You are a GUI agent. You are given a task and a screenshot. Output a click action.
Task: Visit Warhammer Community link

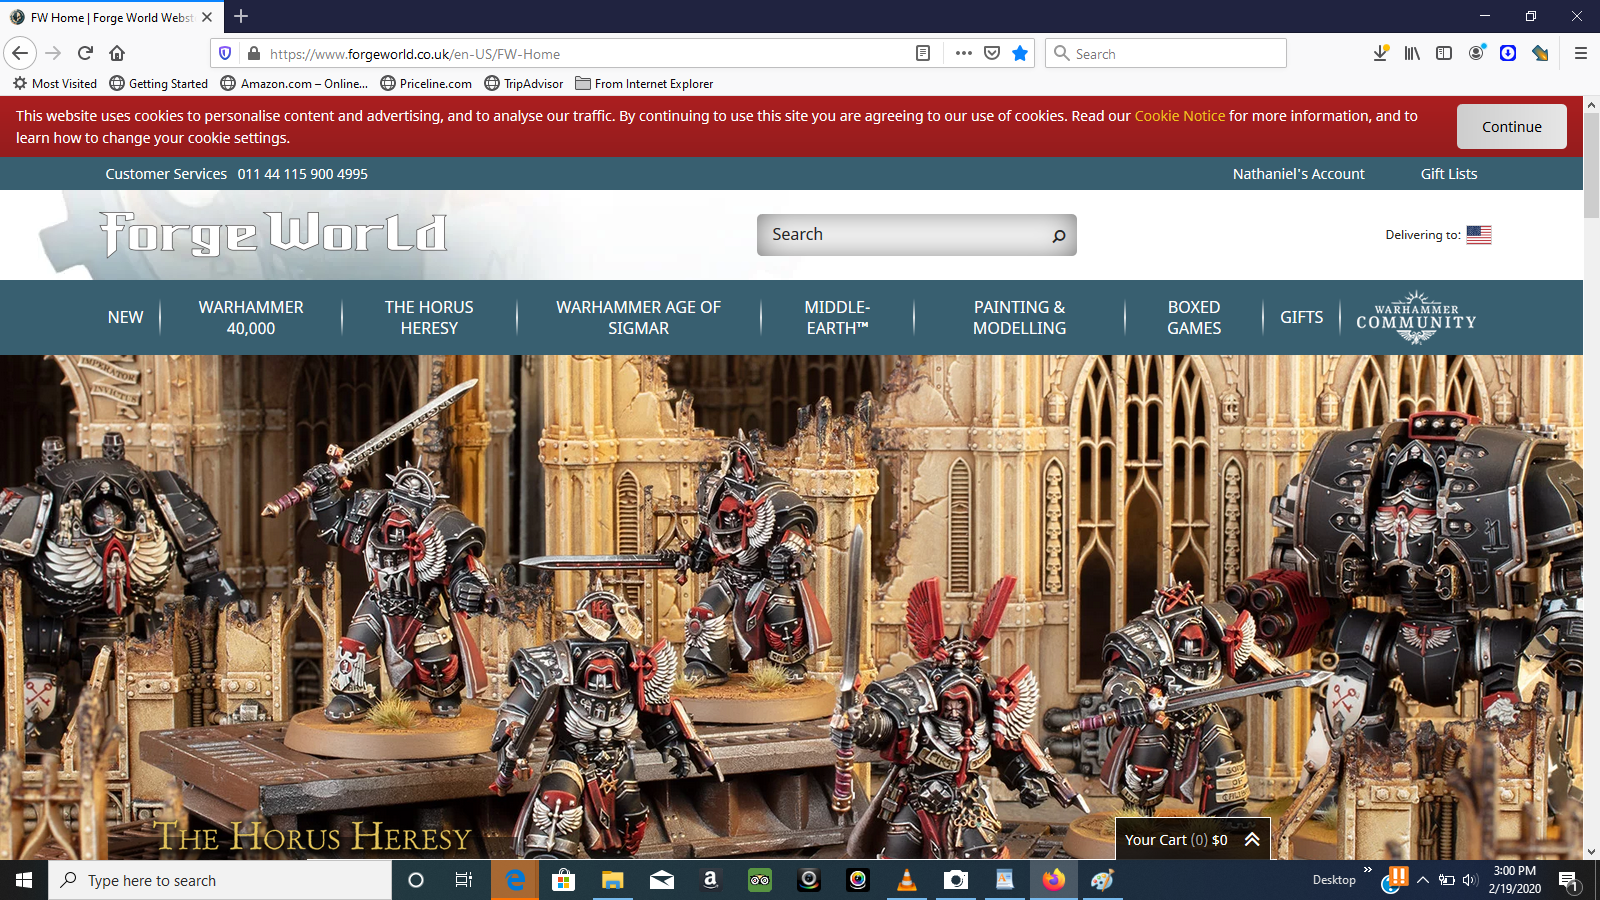pos(1416,317)
